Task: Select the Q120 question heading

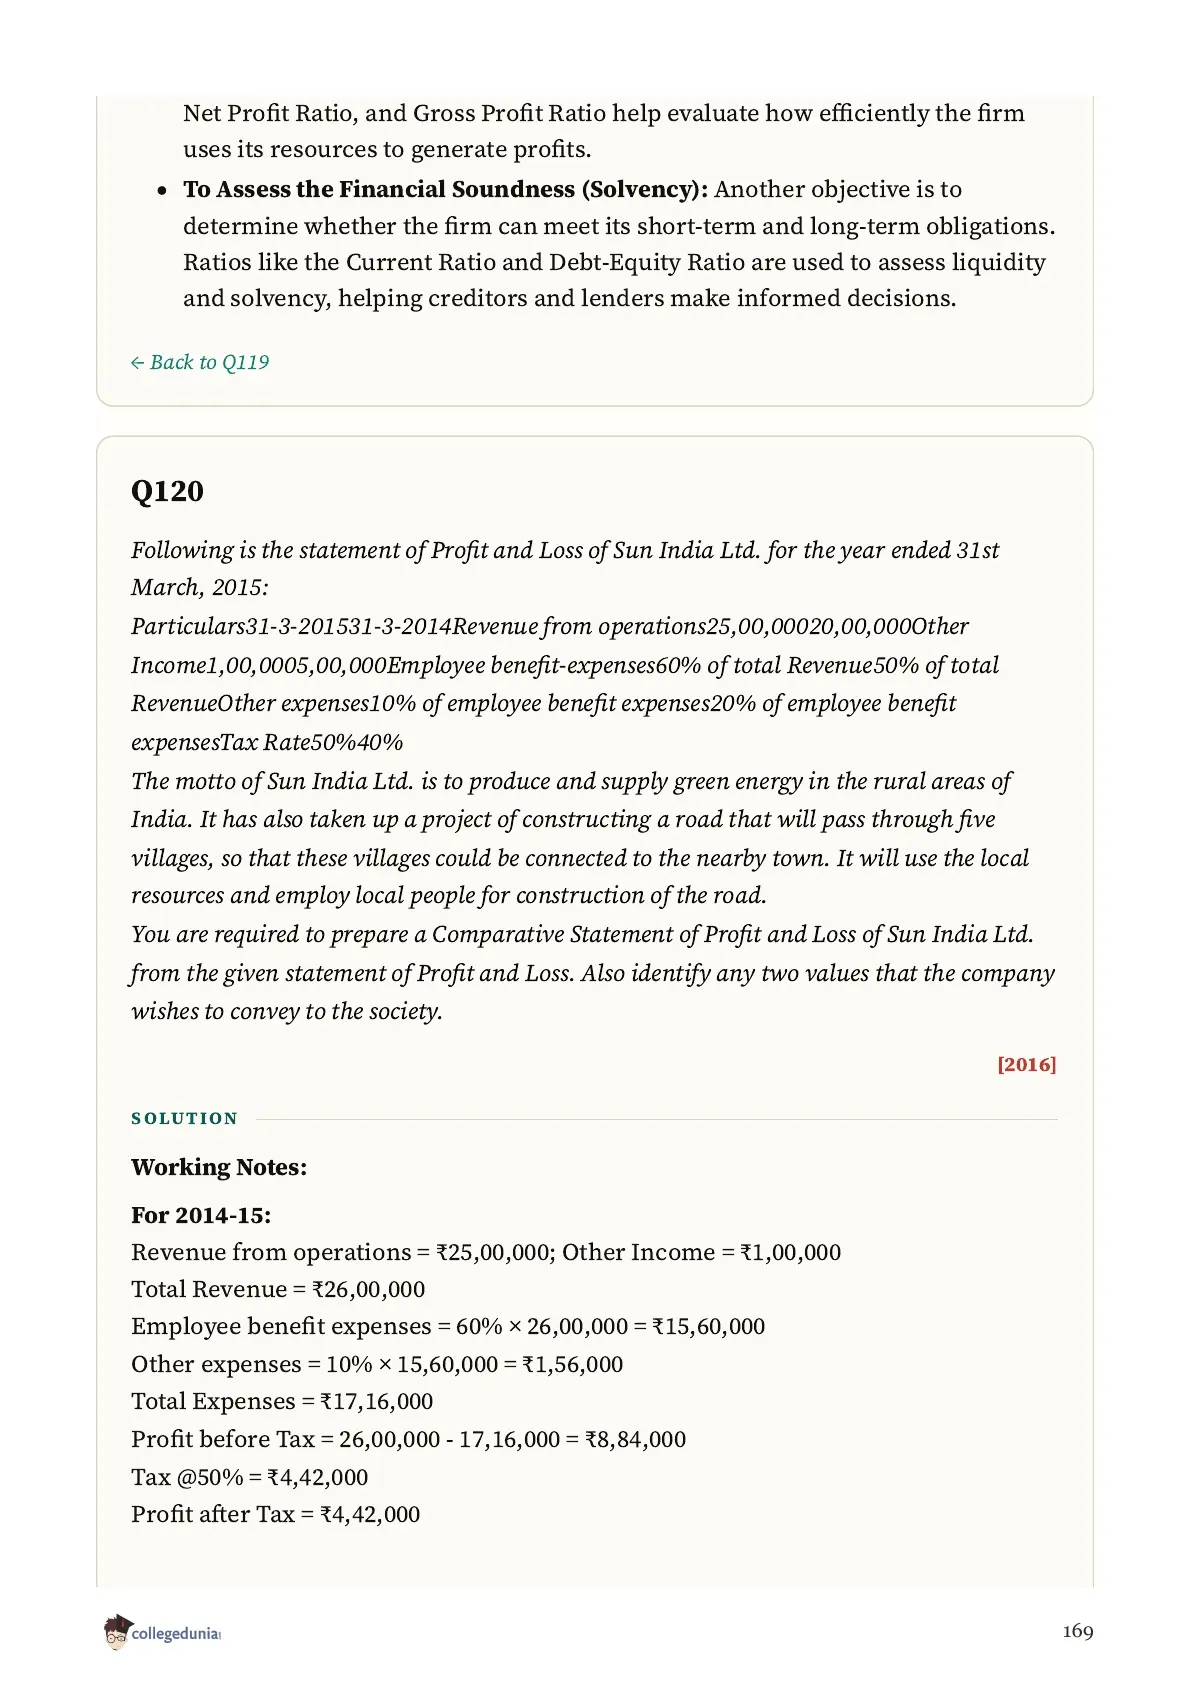Action: tap(167, 491)
